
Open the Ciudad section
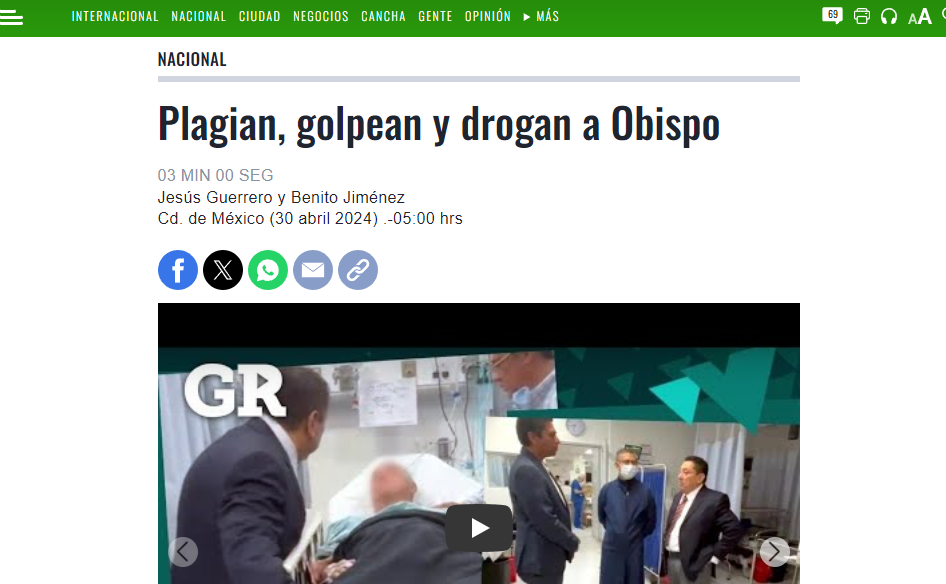[x=259, y=16]
